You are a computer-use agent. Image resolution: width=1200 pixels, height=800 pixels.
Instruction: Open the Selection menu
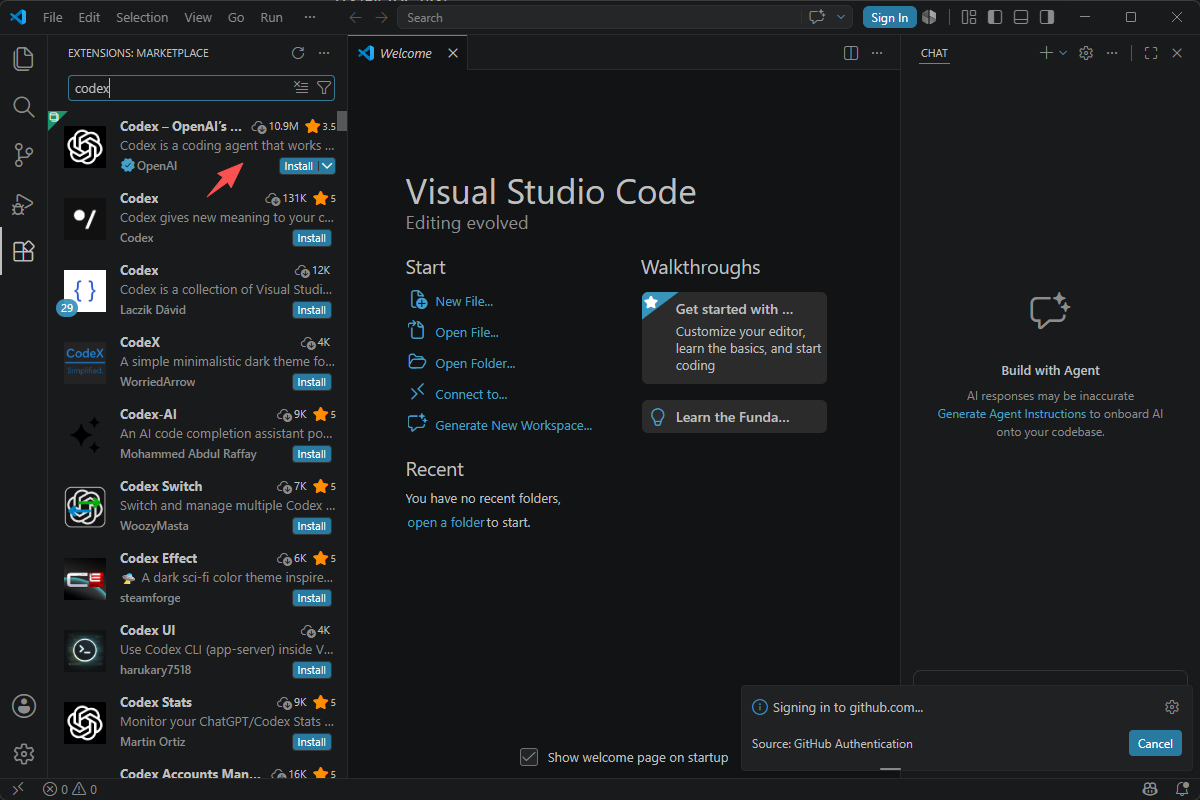[x=142, y=17]
